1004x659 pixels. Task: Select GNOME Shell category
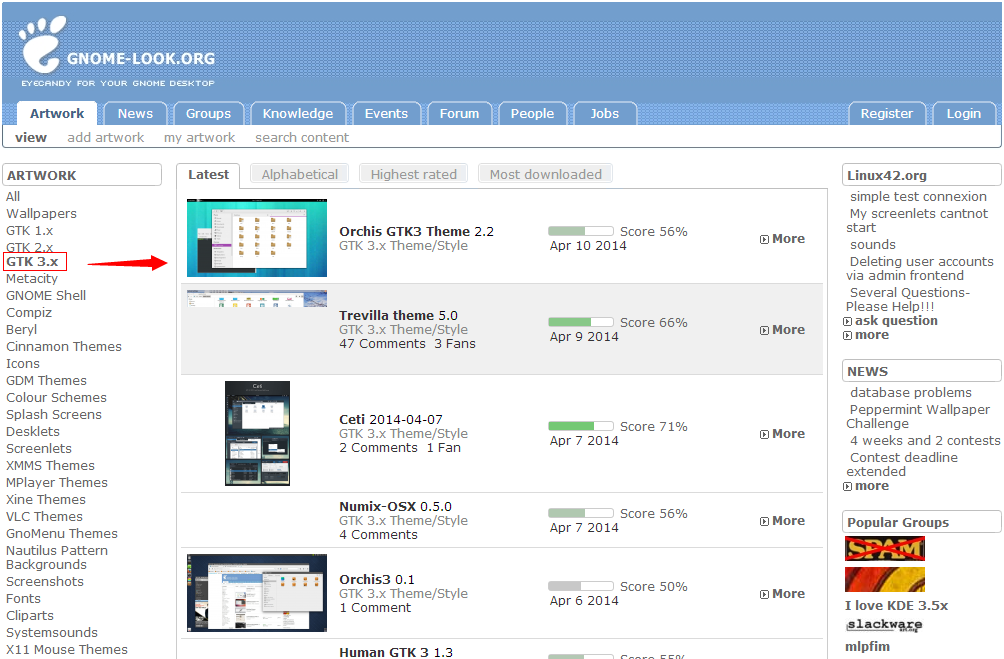pyautogui.click(x=46, y=295)
